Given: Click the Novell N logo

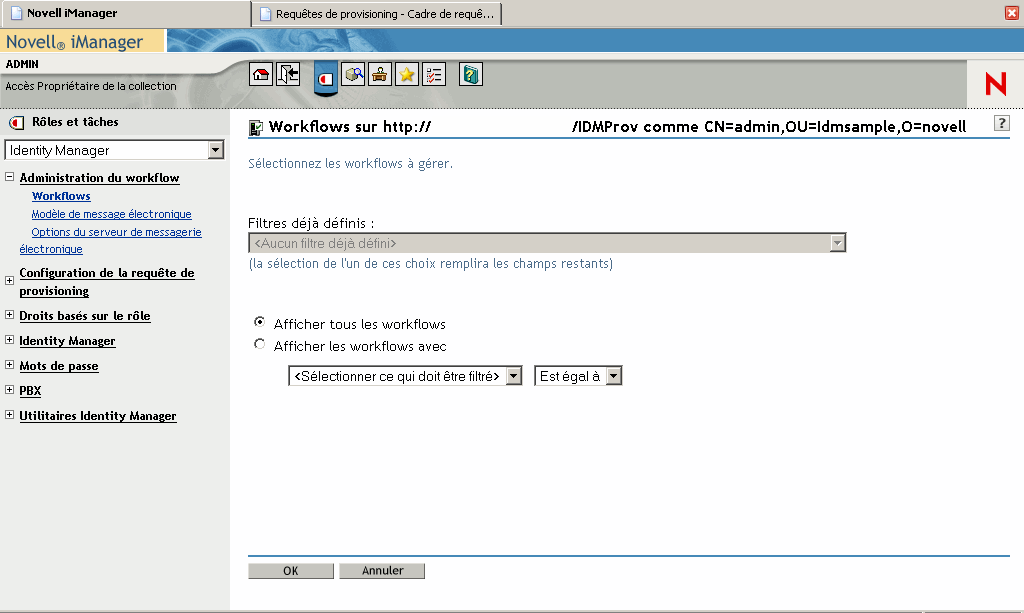Looking at the screenshot, I should pos(995,84).
